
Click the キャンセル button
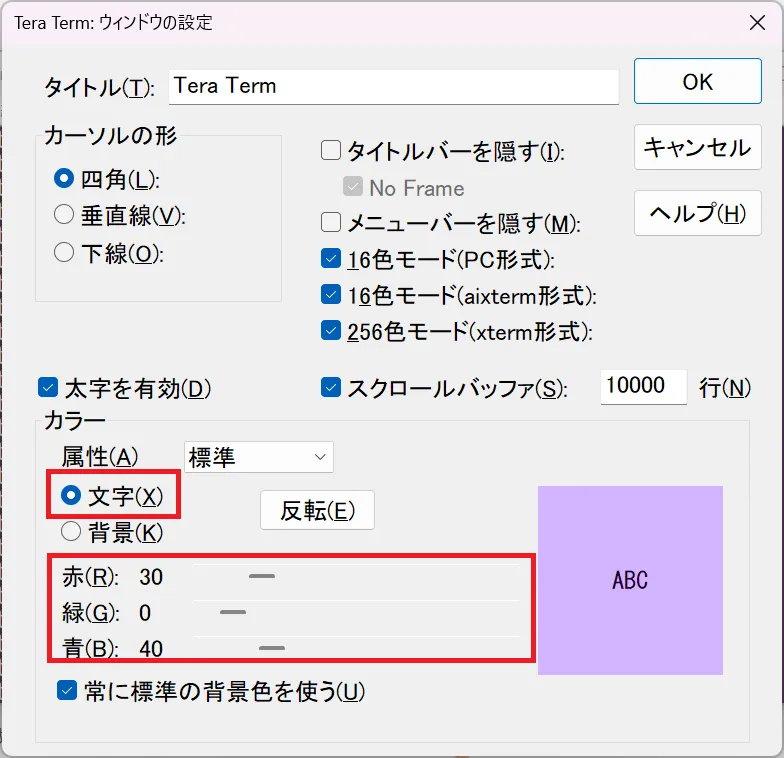pos(698,148)
